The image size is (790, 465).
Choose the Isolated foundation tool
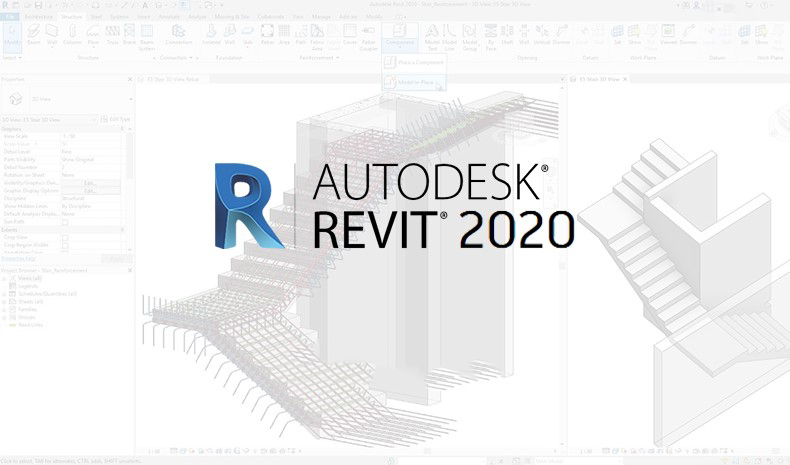[x=211, y=36]
